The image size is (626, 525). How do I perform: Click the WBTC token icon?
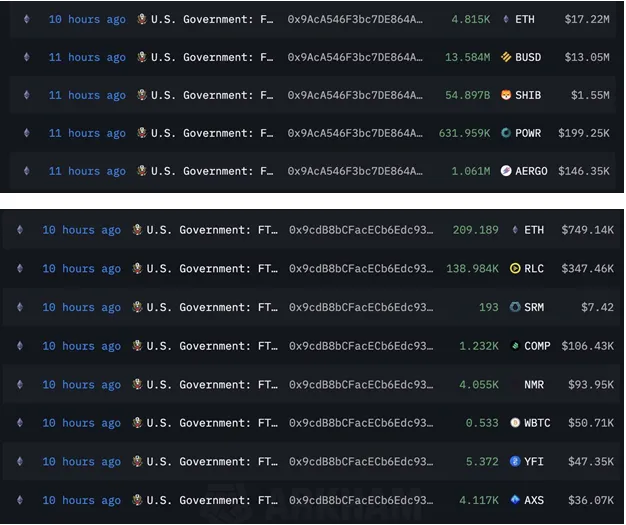pos(515,423)
